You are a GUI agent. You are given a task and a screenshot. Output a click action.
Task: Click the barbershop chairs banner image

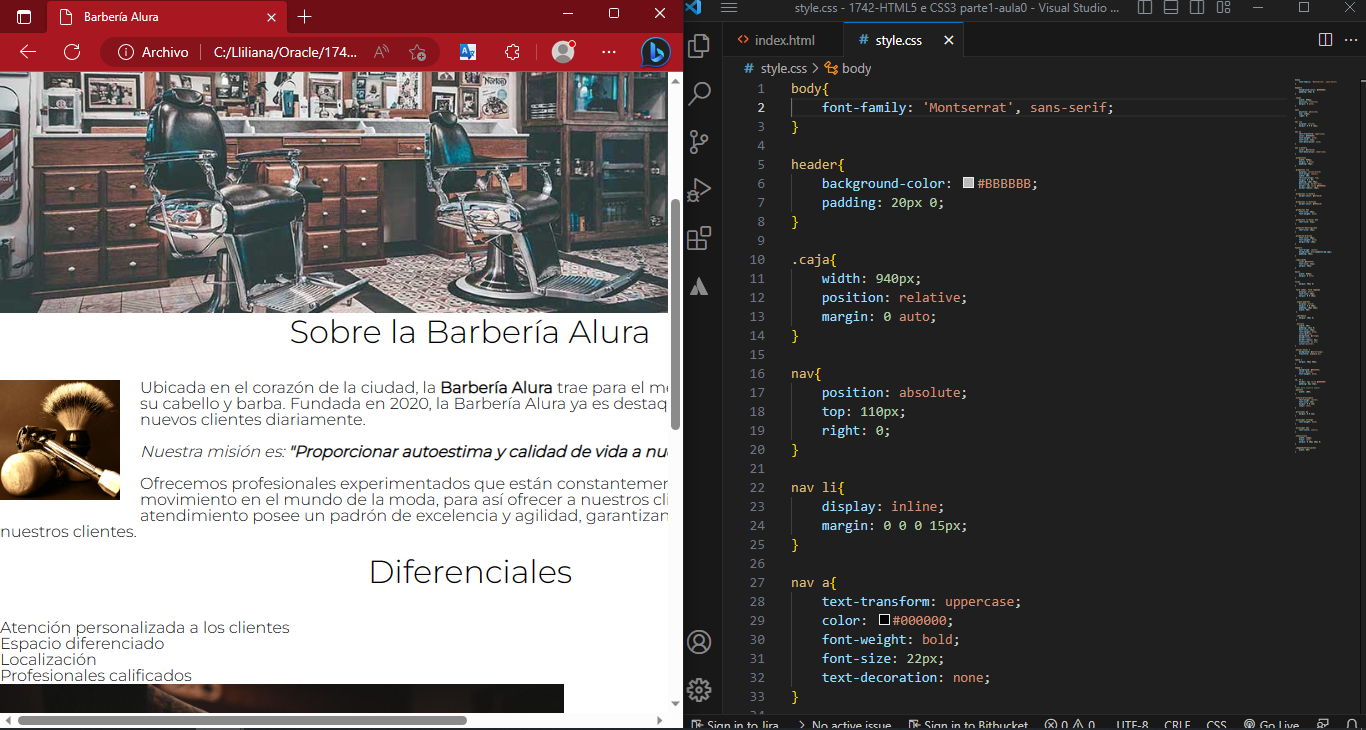pos(334,192)
